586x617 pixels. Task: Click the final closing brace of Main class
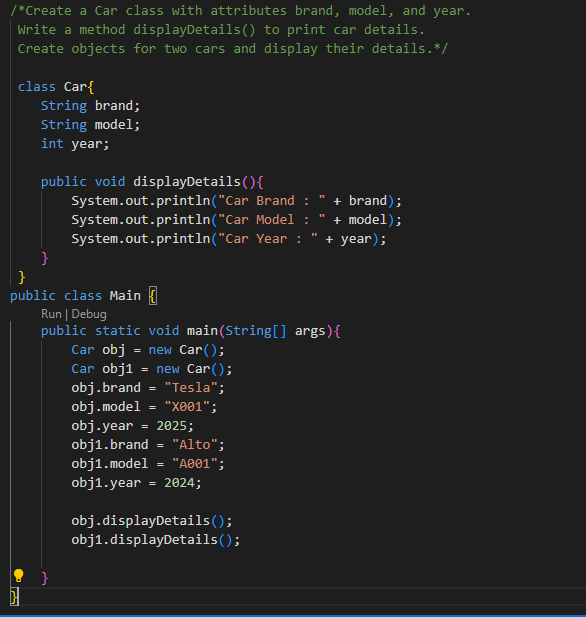pos(14,597)
